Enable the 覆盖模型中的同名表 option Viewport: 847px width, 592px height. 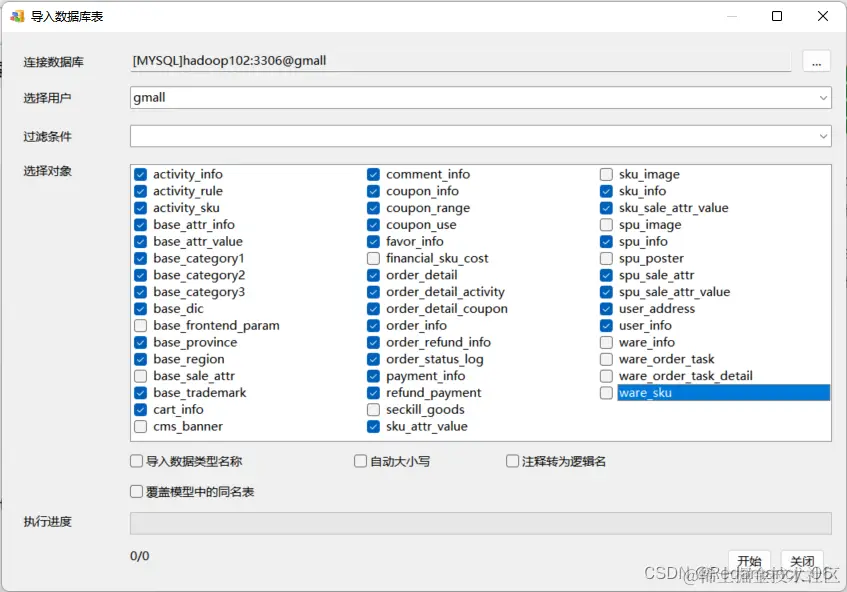click(136, 490)
